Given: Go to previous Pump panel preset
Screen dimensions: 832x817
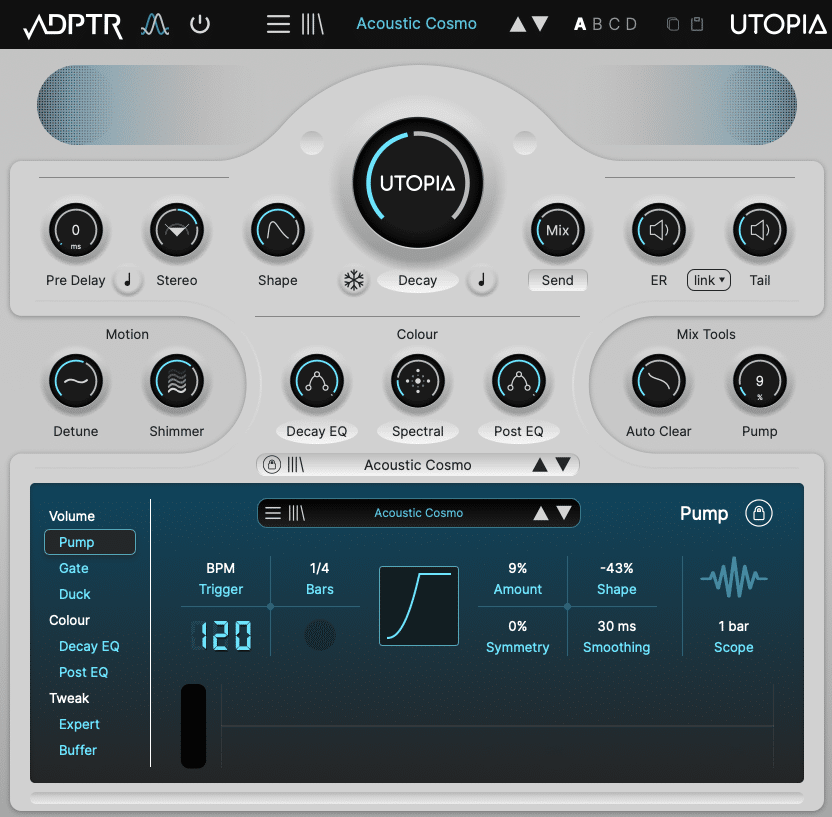Looking at the screenshot, I should coord(541,513).
